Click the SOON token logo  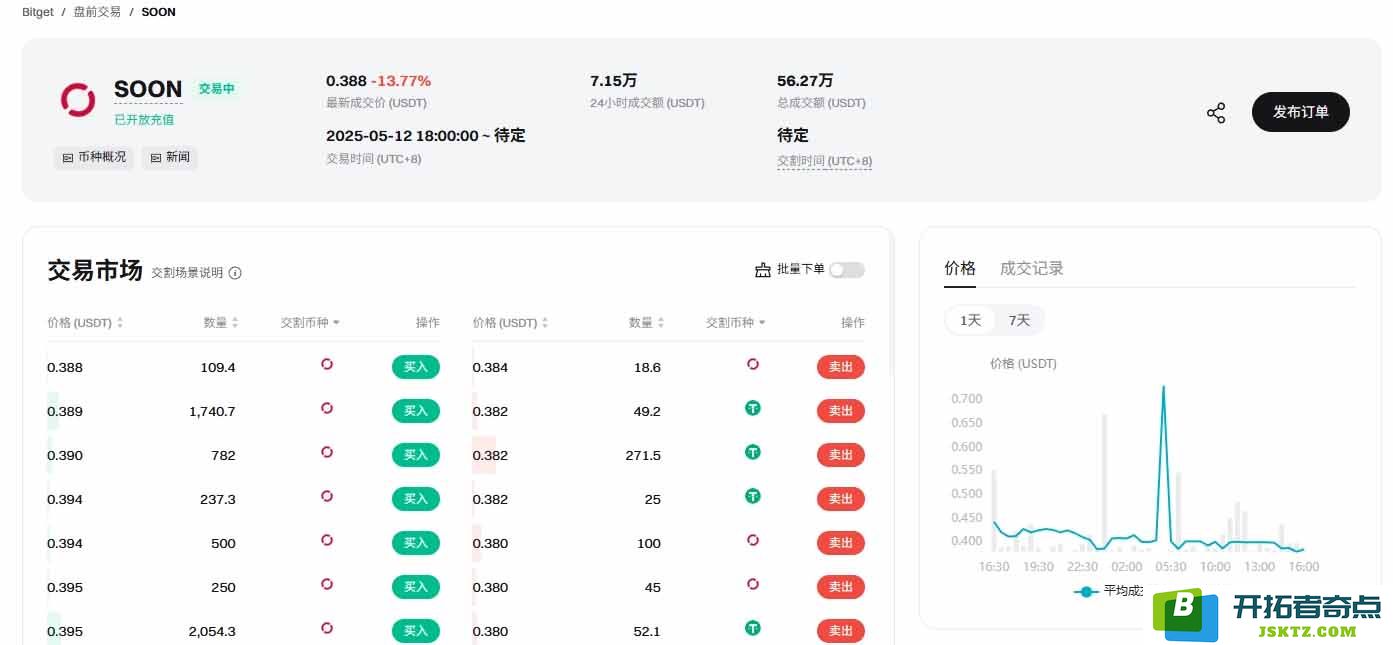click(x=78, y=99)
